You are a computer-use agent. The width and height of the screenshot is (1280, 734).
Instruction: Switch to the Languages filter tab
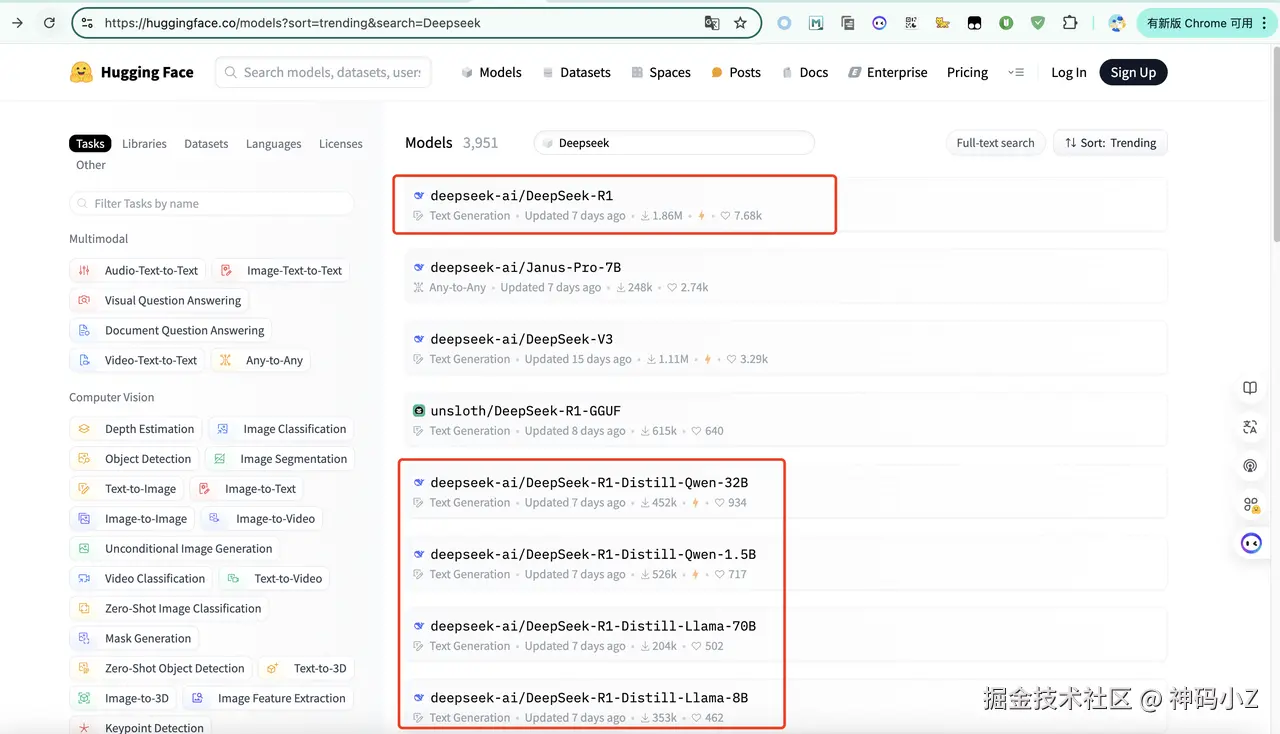click(273, 144)
